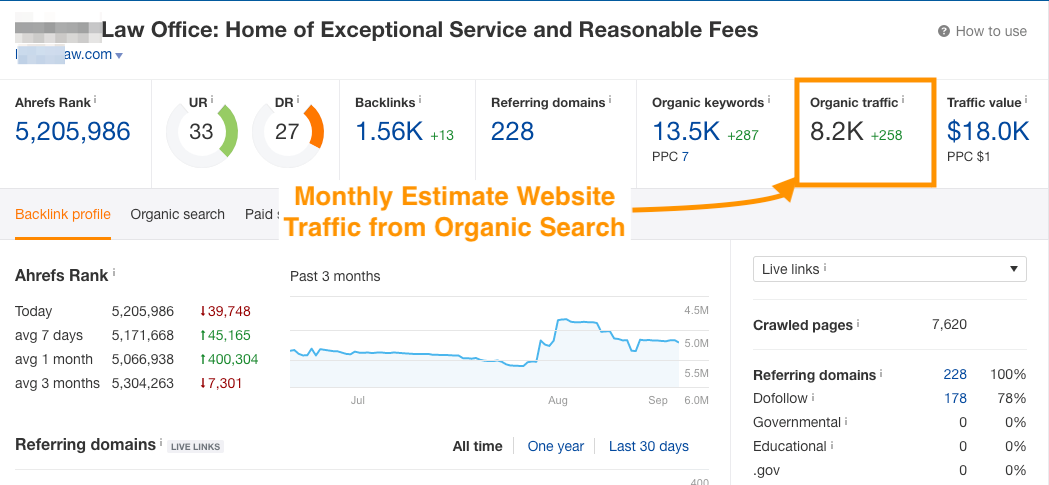
Task: Open Dofollow count 178
Action: click(955, 399)
